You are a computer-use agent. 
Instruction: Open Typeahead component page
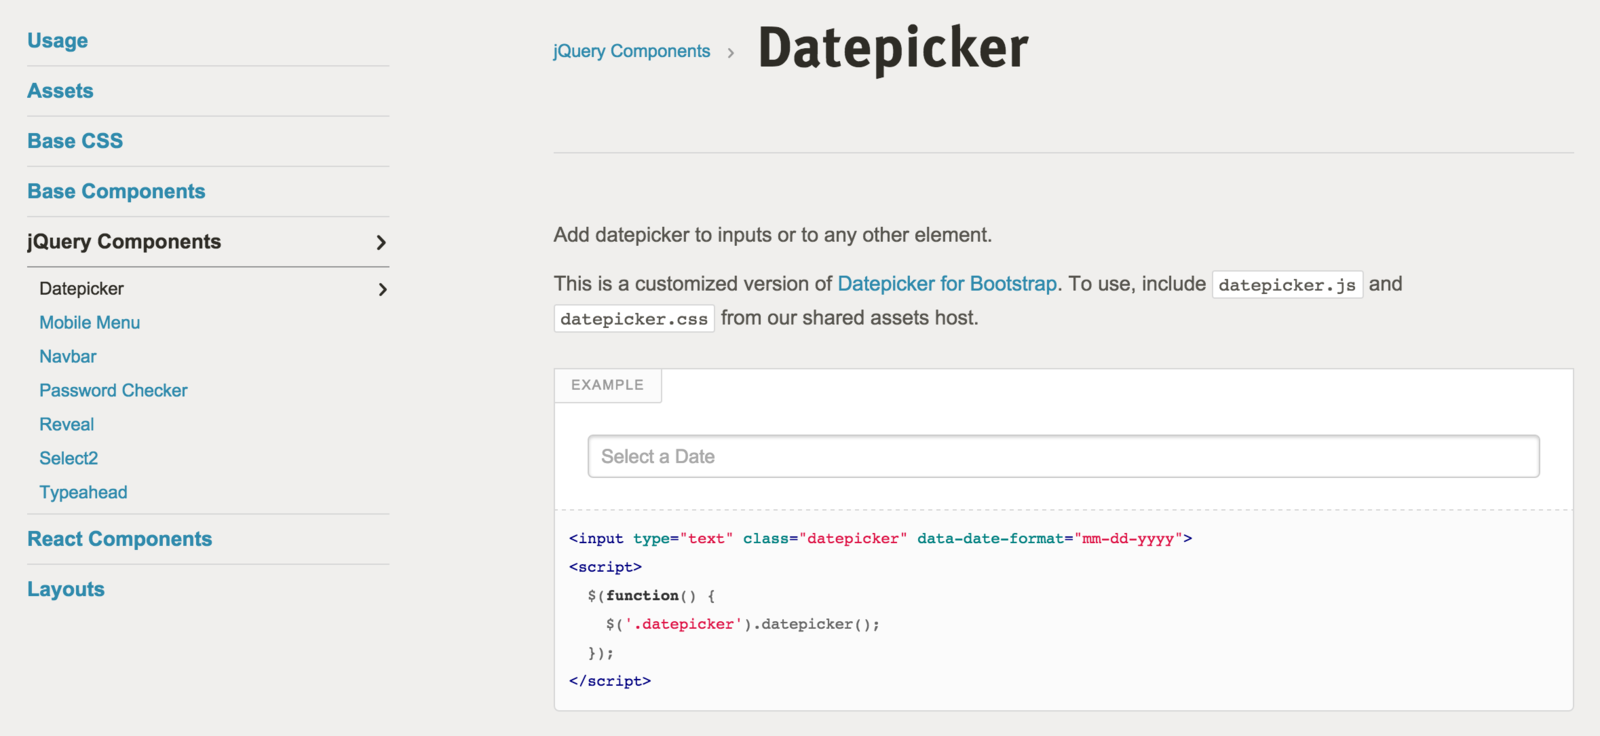point(83,493)
